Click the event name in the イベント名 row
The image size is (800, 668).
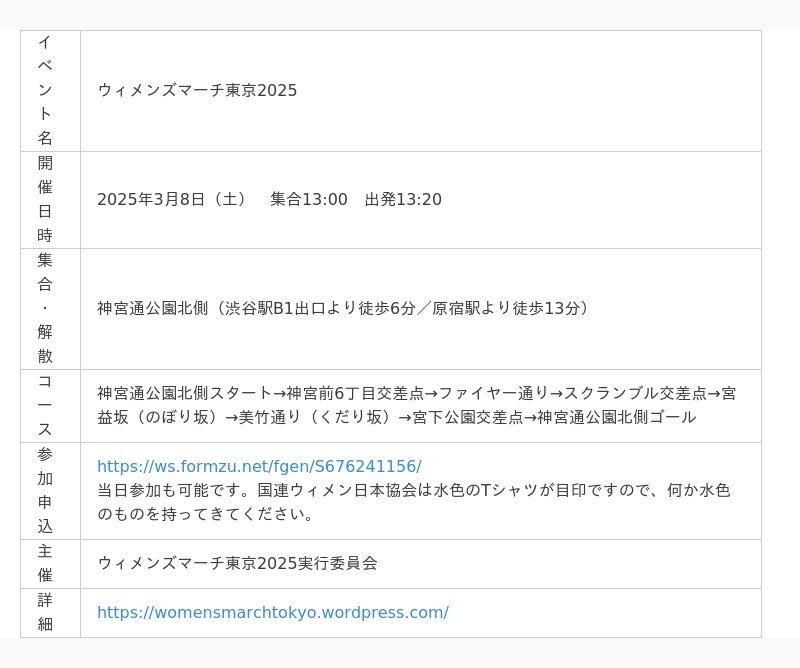pyautogui.click(x=197, y=90)
